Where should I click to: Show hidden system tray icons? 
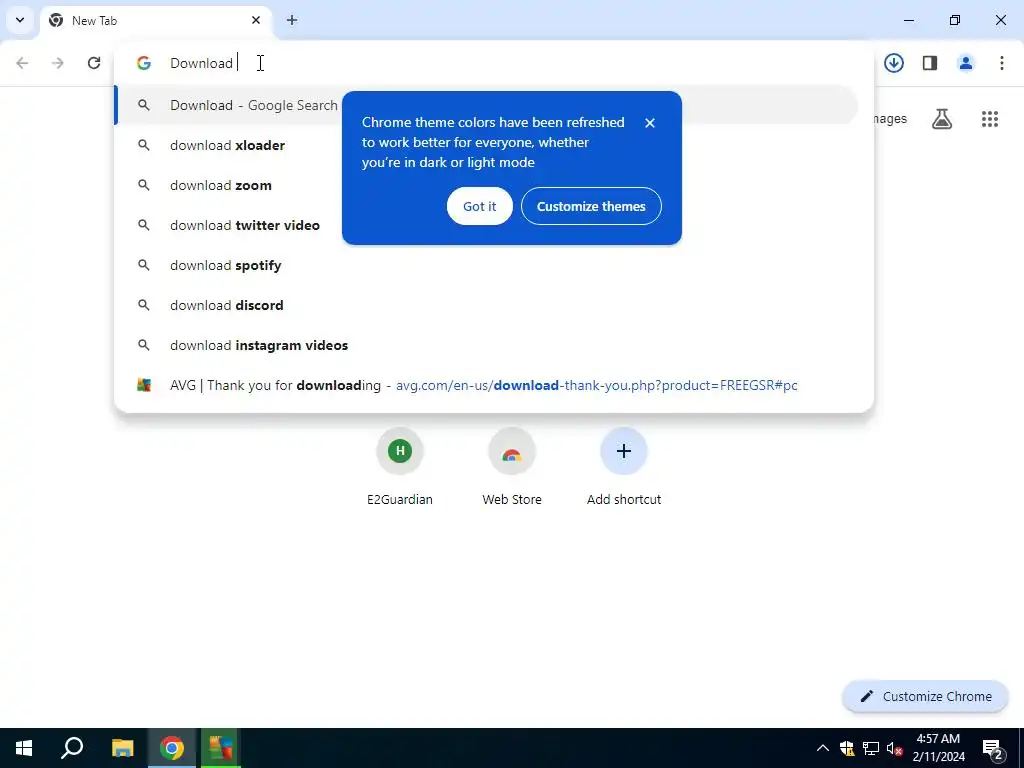(823, 748)
